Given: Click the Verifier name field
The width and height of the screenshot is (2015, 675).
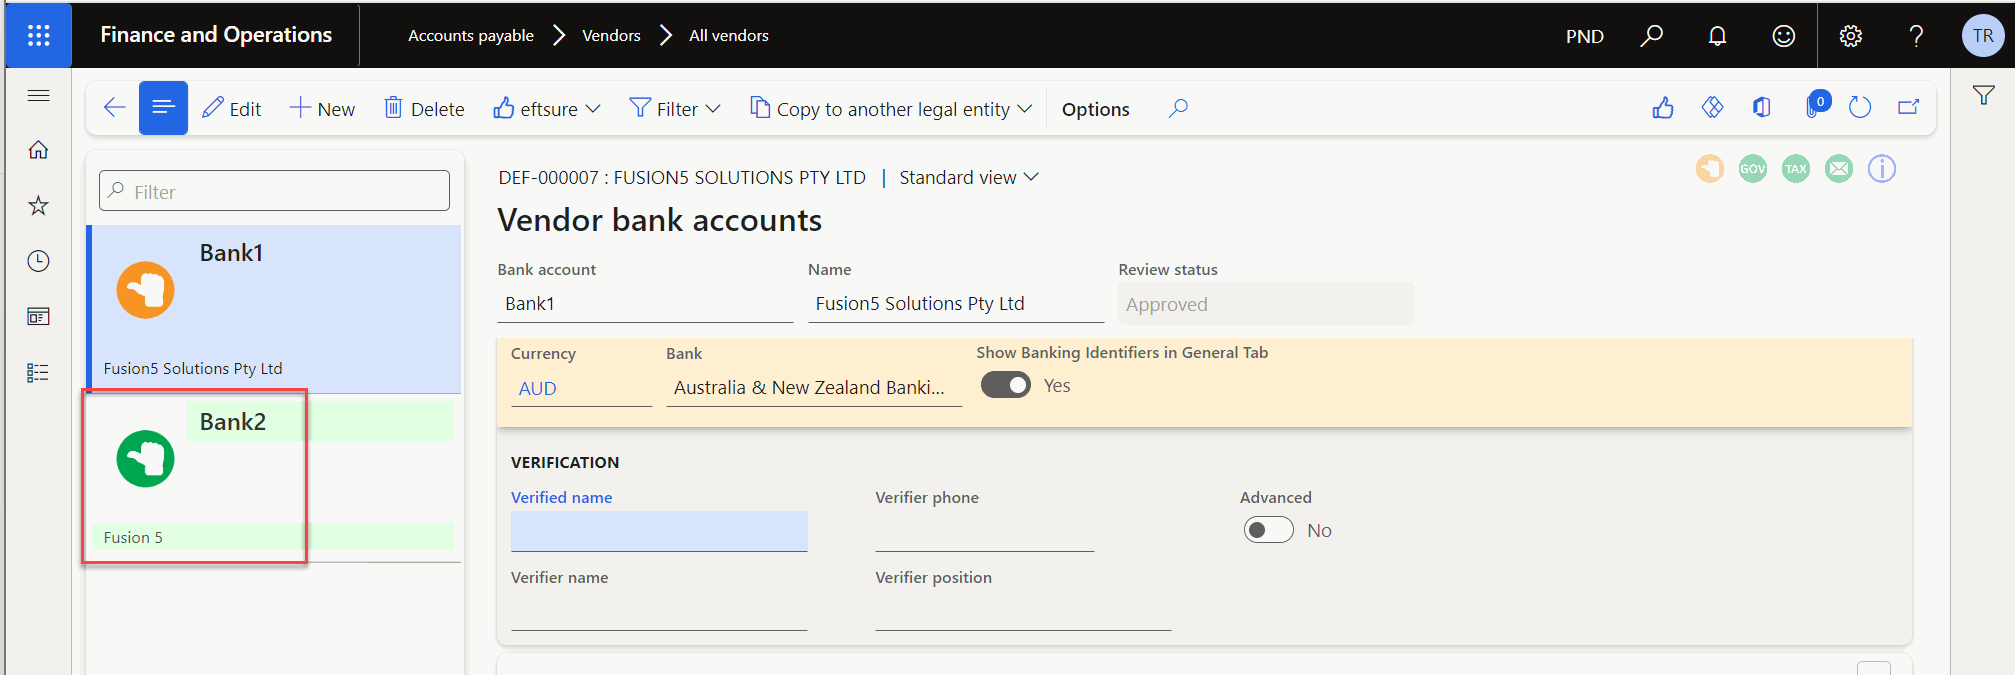Looking at the screenshot, I should point(659,611).
